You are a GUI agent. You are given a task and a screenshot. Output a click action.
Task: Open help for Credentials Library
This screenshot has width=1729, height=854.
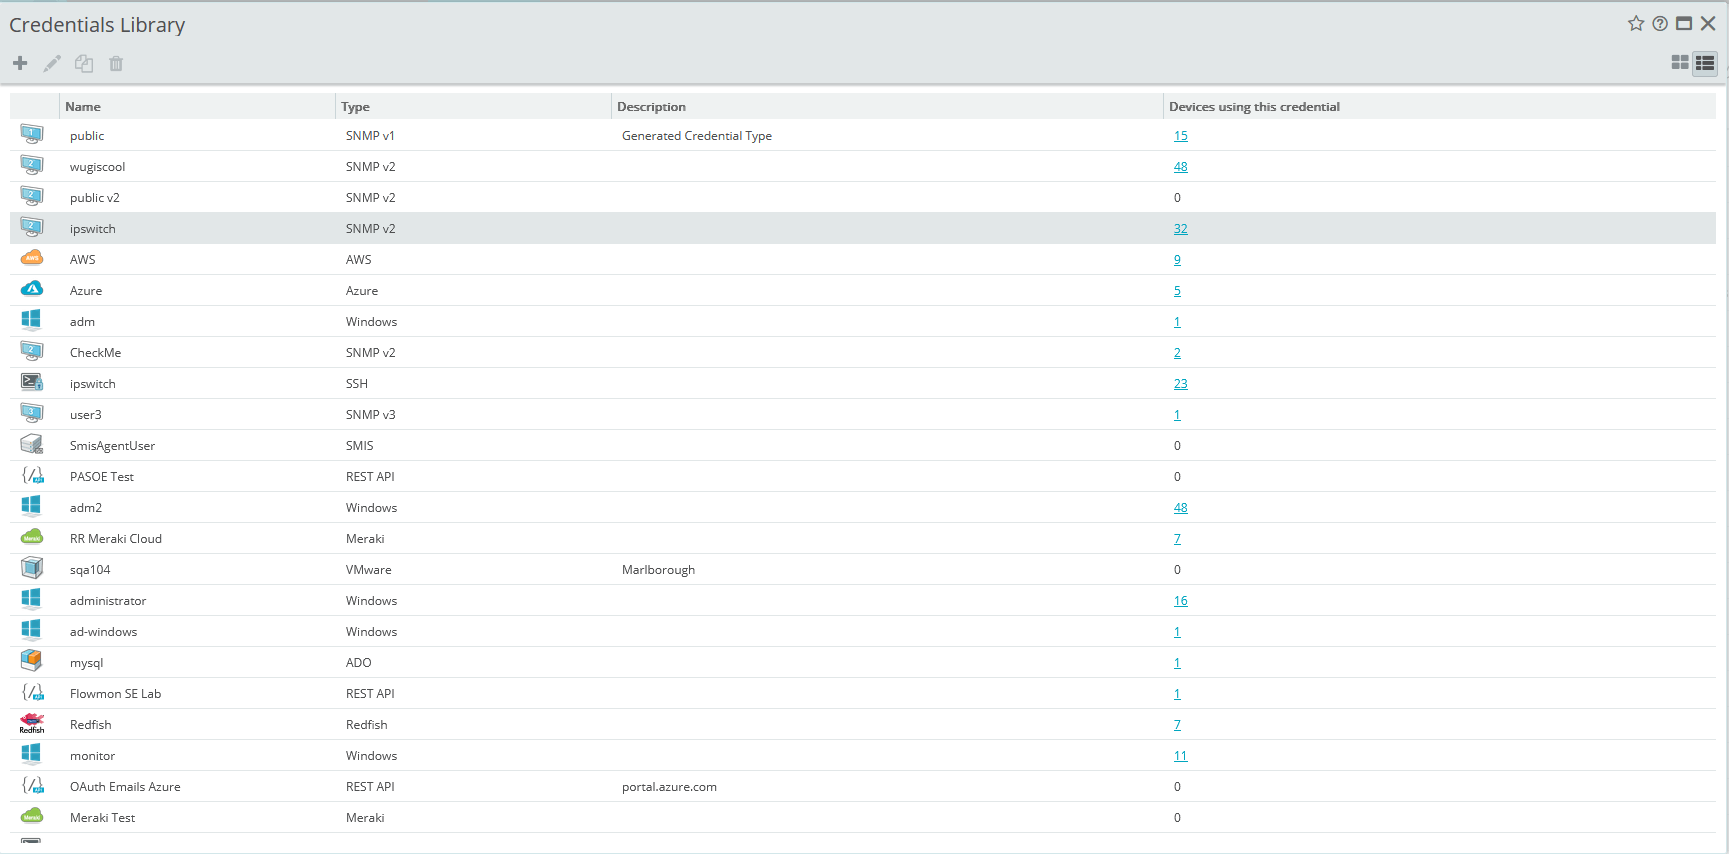pos(1660,23)
